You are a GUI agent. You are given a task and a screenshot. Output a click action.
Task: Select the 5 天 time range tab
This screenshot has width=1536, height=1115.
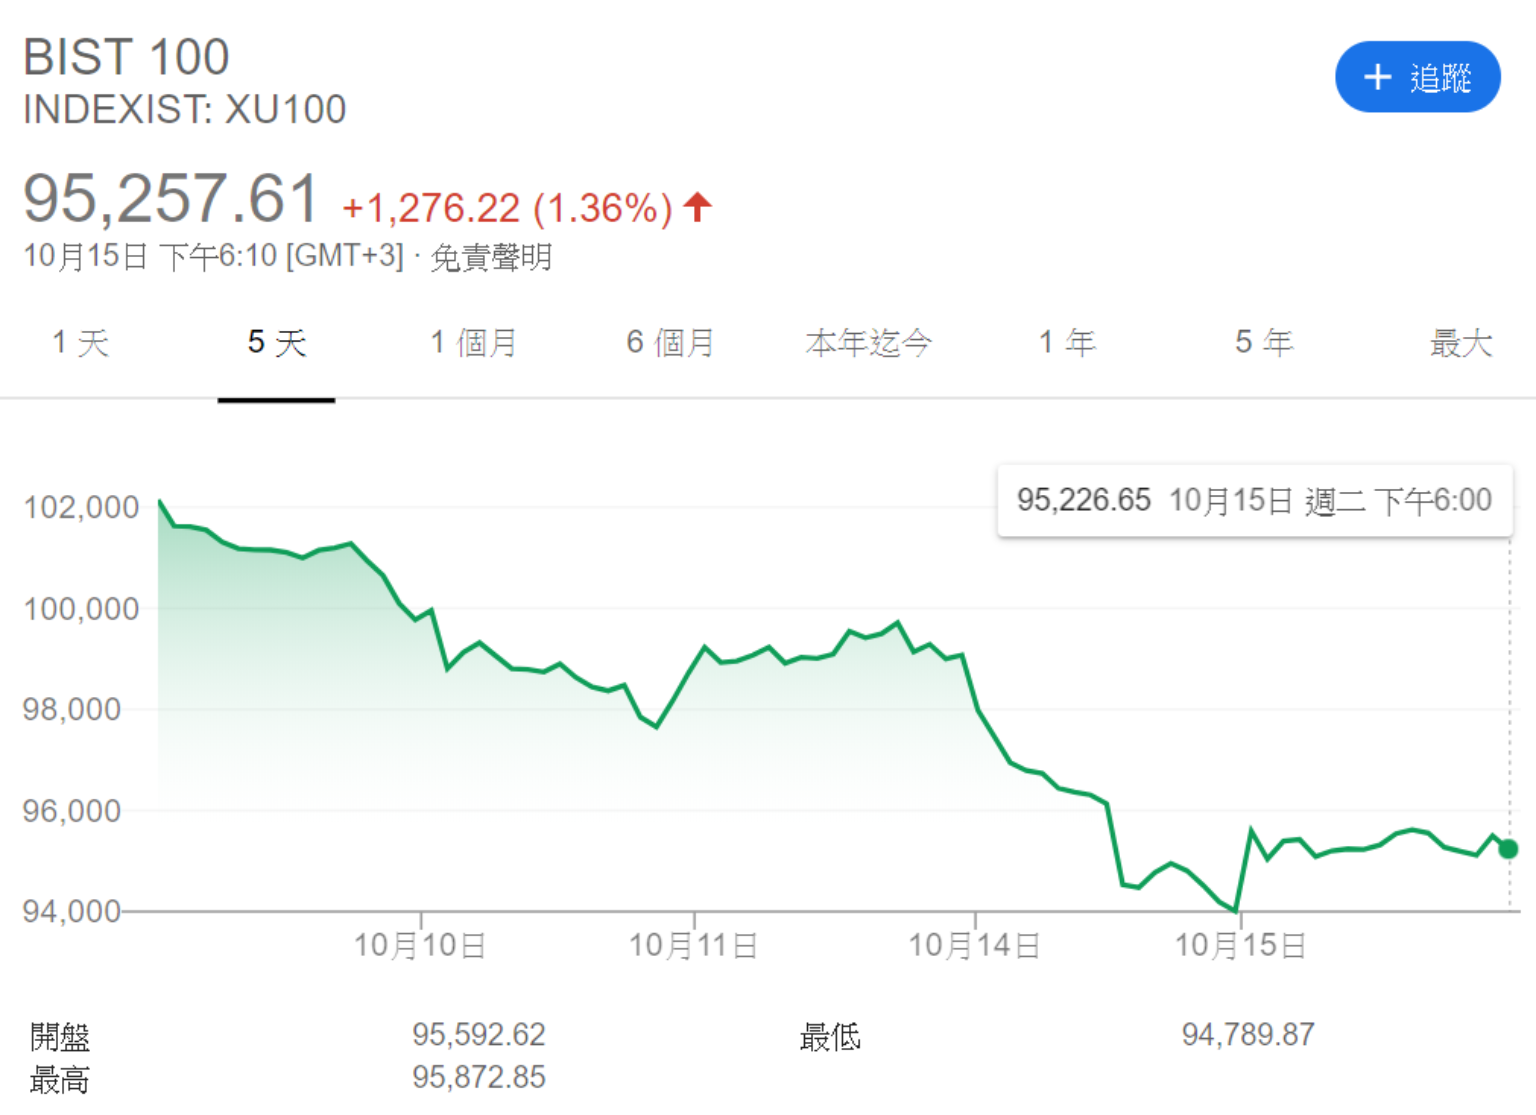[x=276, y=343]
